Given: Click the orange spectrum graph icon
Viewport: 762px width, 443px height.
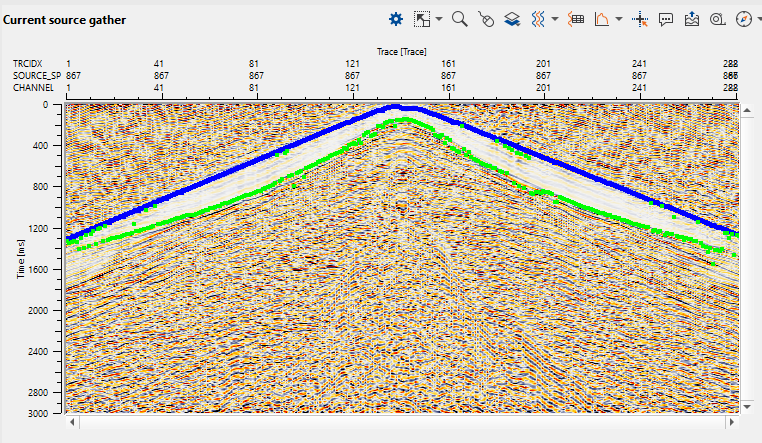Looking at the screenshot, I should pos(602,19).
